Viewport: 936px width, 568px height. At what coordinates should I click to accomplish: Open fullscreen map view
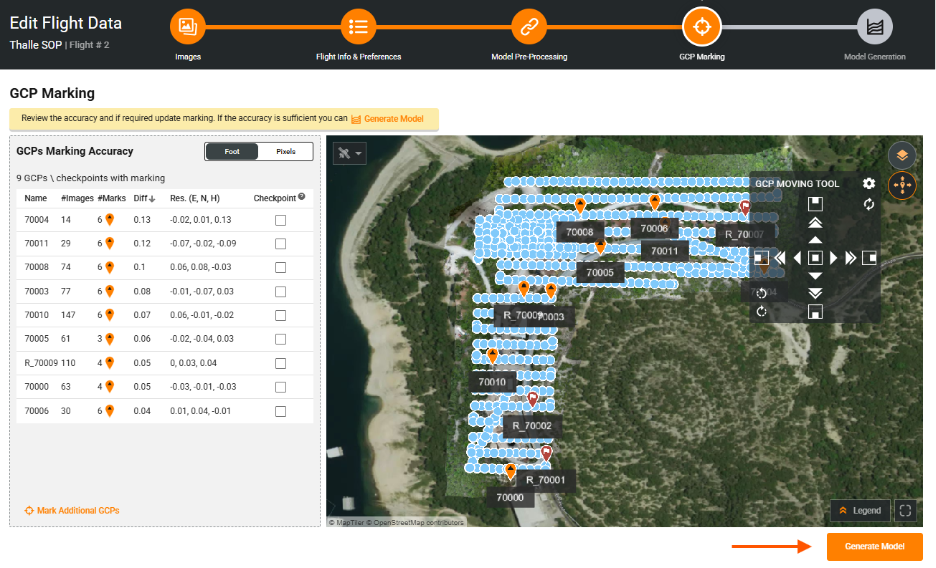click(x=905, y=510)
